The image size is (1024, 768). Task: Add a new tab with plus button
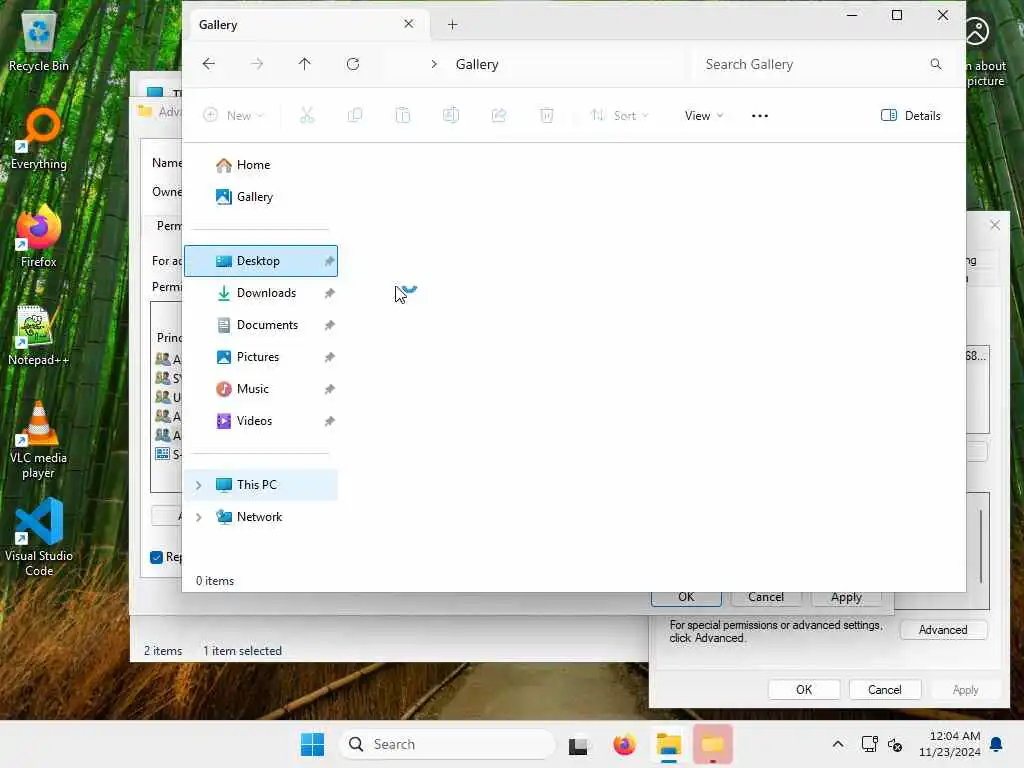click(453, 25)
